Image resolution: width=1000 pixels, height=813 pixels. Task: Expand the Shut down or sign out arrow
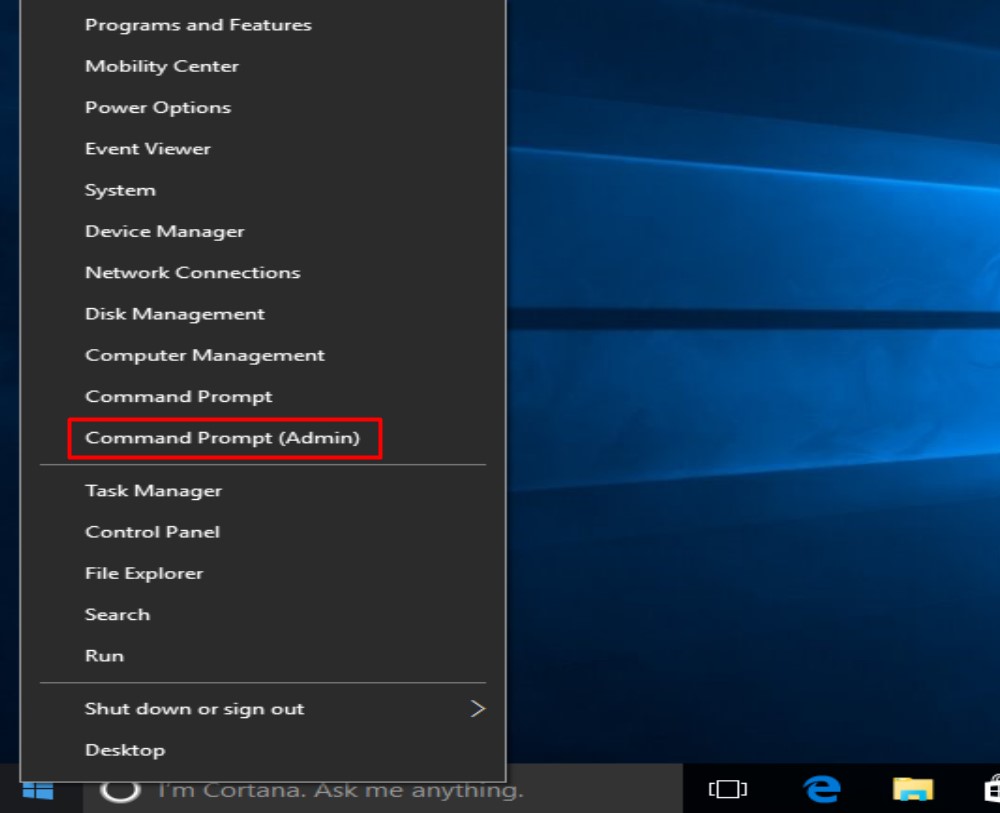[477, 709]
